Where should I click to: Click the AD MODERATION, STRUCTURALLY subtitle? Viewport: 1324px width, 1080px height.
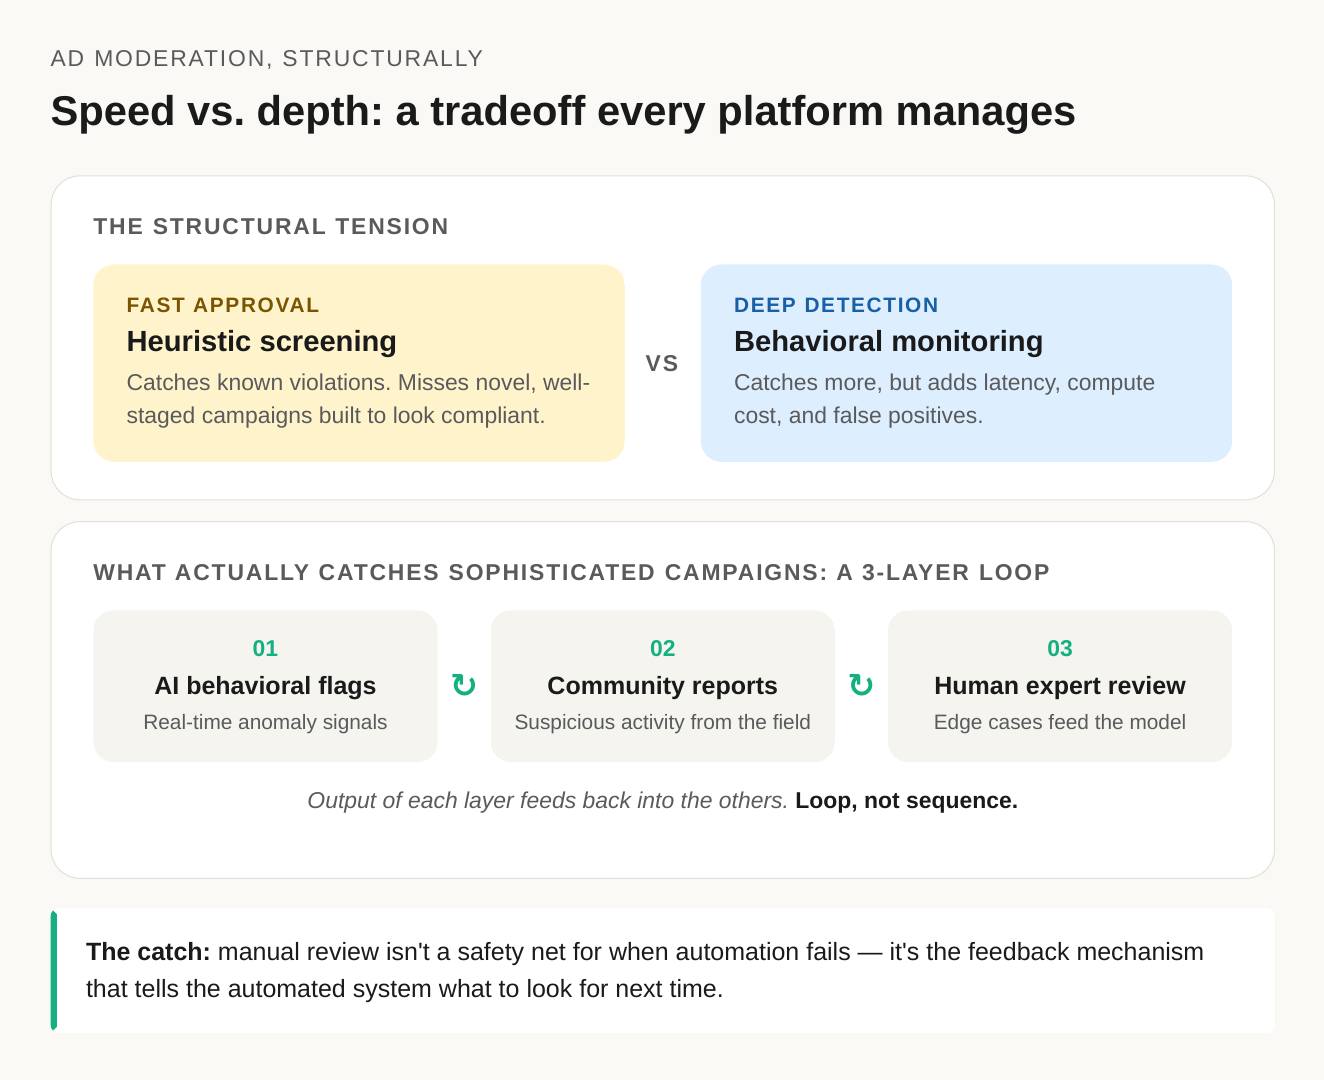pos(267,59)
